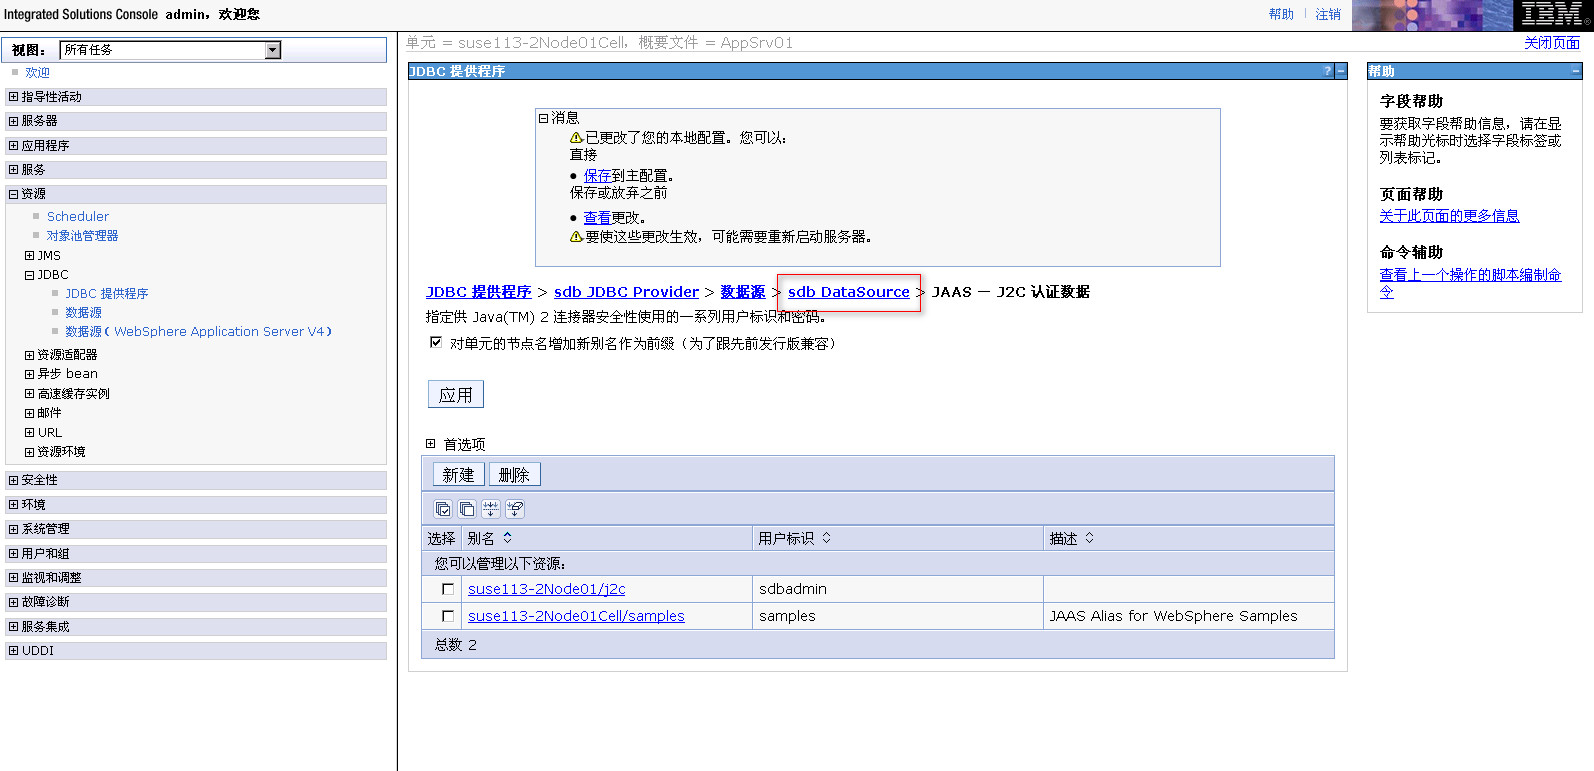
Task: Expand the 高速缓存实例 node
Action: point(30,394)
